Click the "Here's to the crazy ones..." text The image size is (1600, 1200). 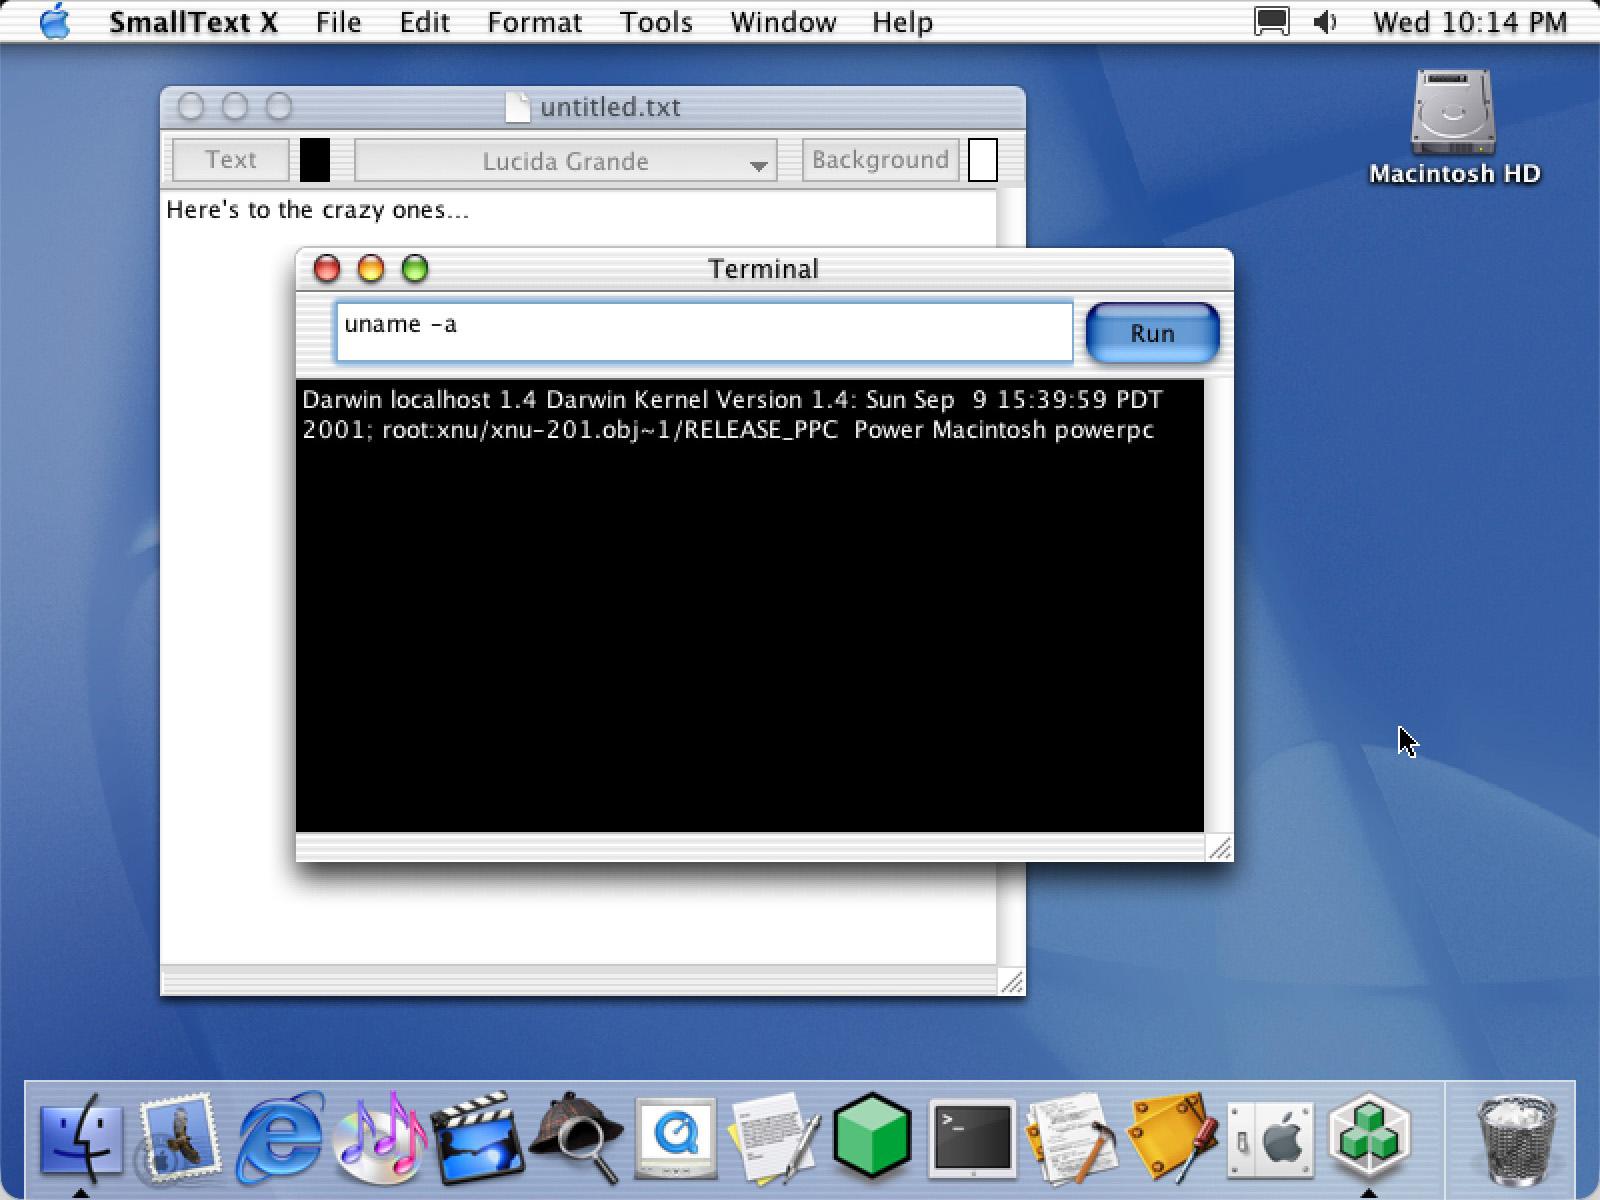[x=317, y=210]
